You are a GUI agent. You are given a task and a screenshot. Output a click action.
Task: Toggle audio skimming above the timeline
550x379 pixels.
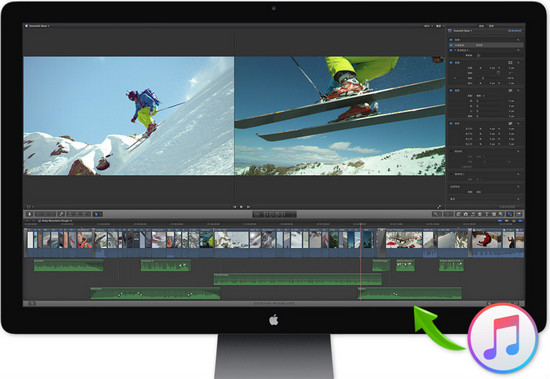click(x=507, y=221)
